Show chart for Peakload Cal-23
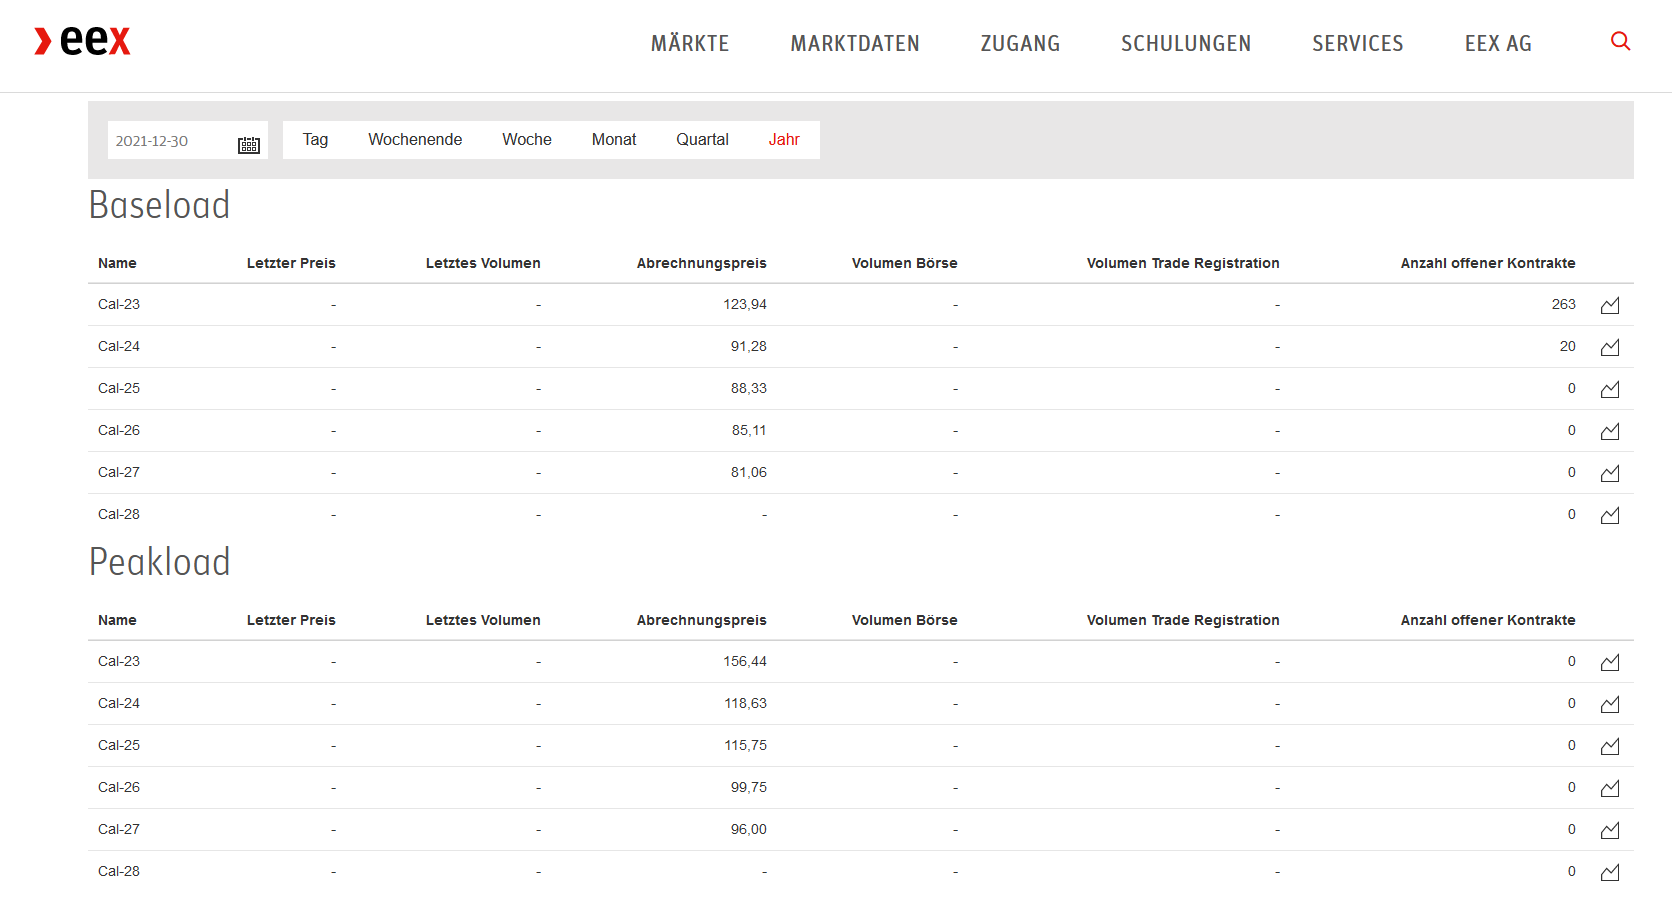Image resolution: width=1672 pixels, height=898 pixels. coord(1610,662)
